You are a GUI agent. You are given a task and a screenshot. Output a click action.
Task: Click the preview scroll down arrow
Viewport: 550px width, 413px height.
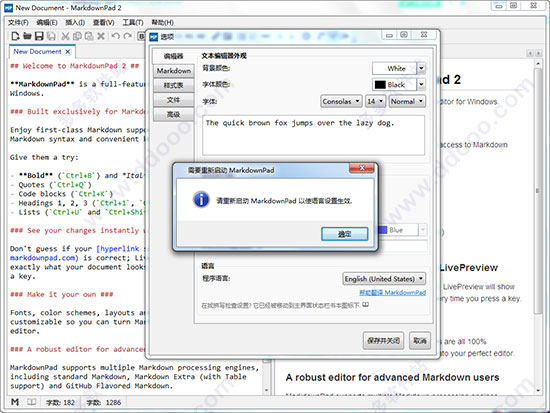(x=537, y=390)
